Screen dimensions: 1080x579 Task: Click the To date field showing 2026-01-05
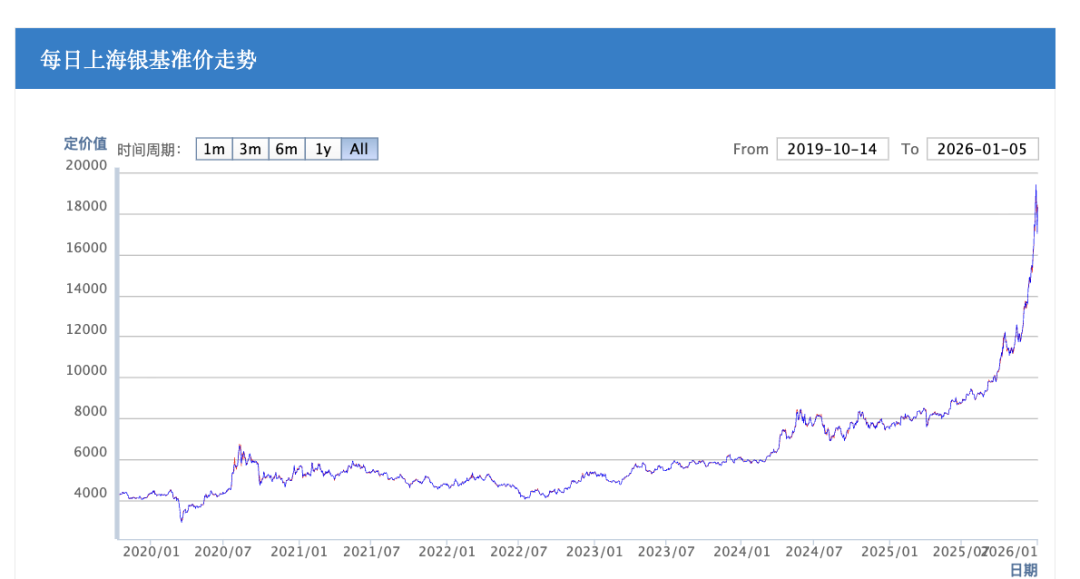point(982,149)
